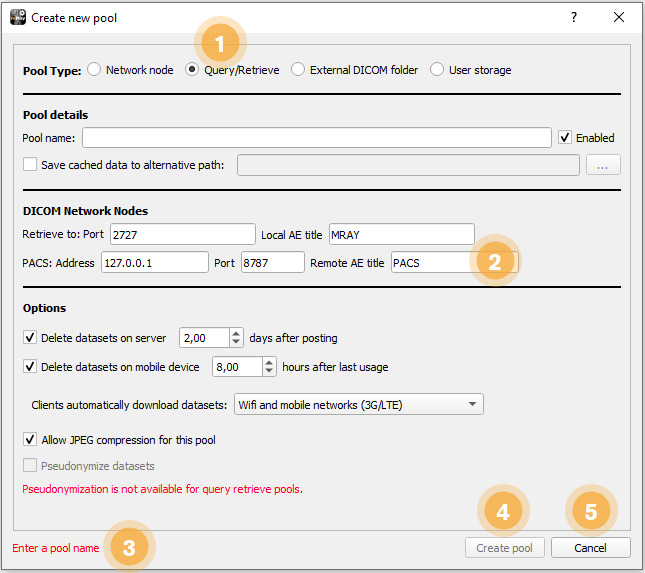This screenshot has height=573, width=645.
Task: Click the Pool name input field
Action: tap(316, 138)
